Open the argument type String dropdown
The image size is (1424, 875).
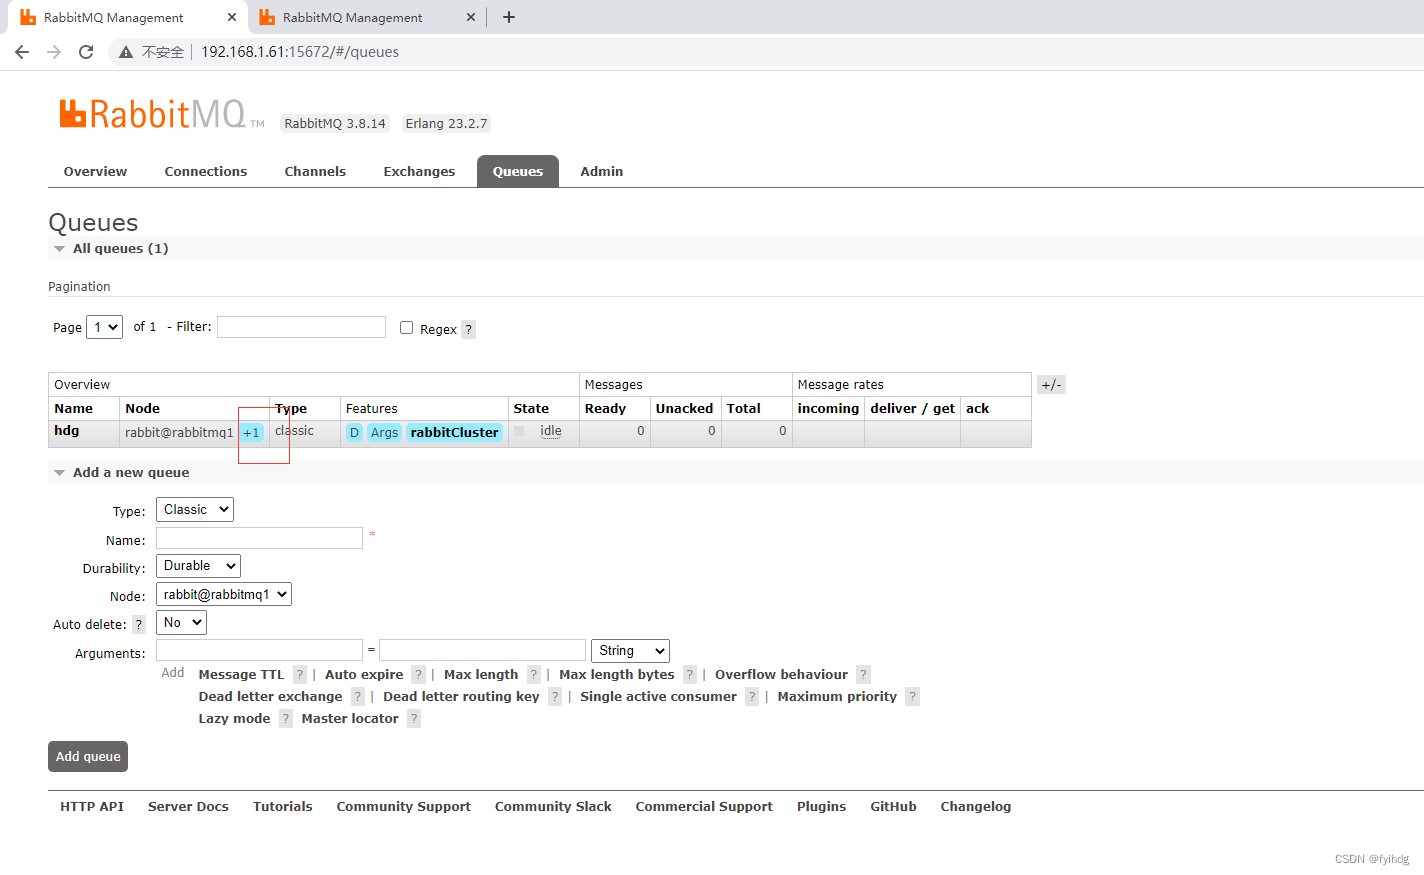coord(630,651)
